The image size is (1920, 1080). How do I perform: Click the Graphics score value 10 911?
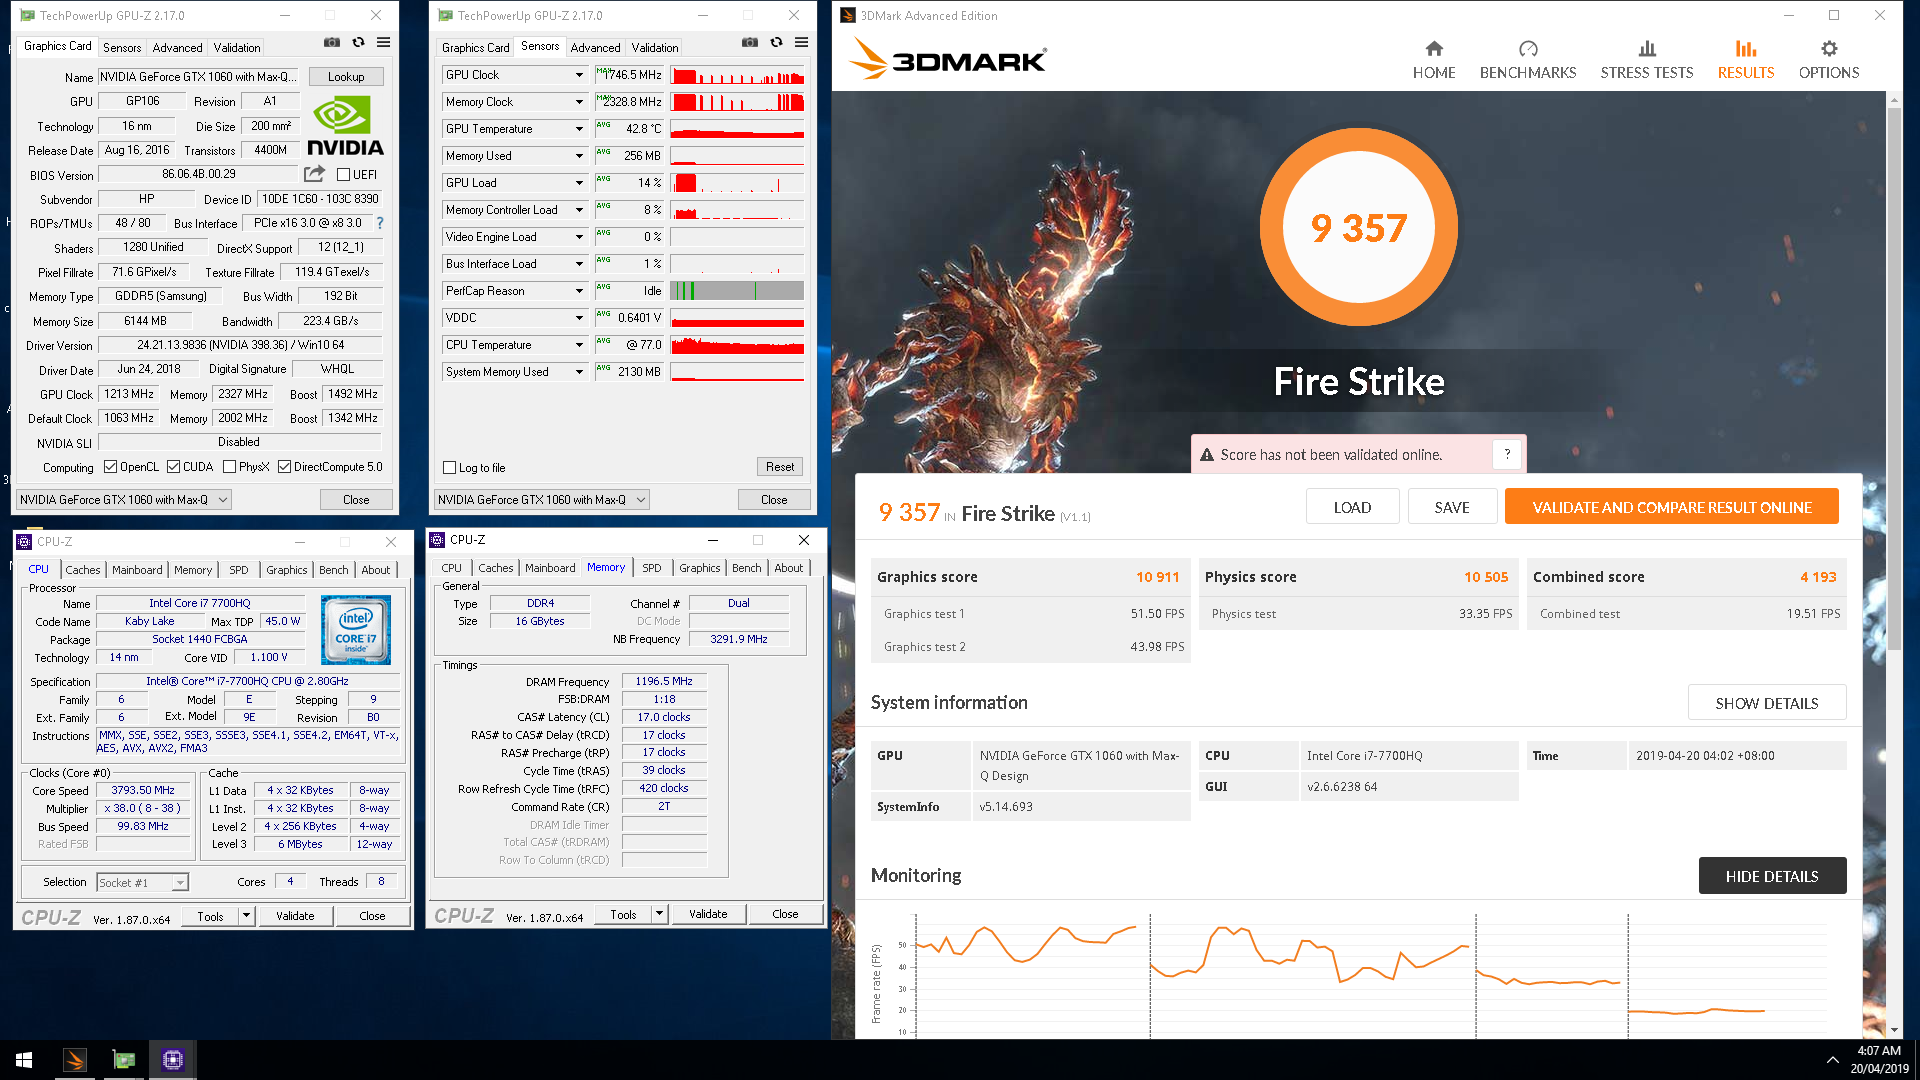(1157, 577)
